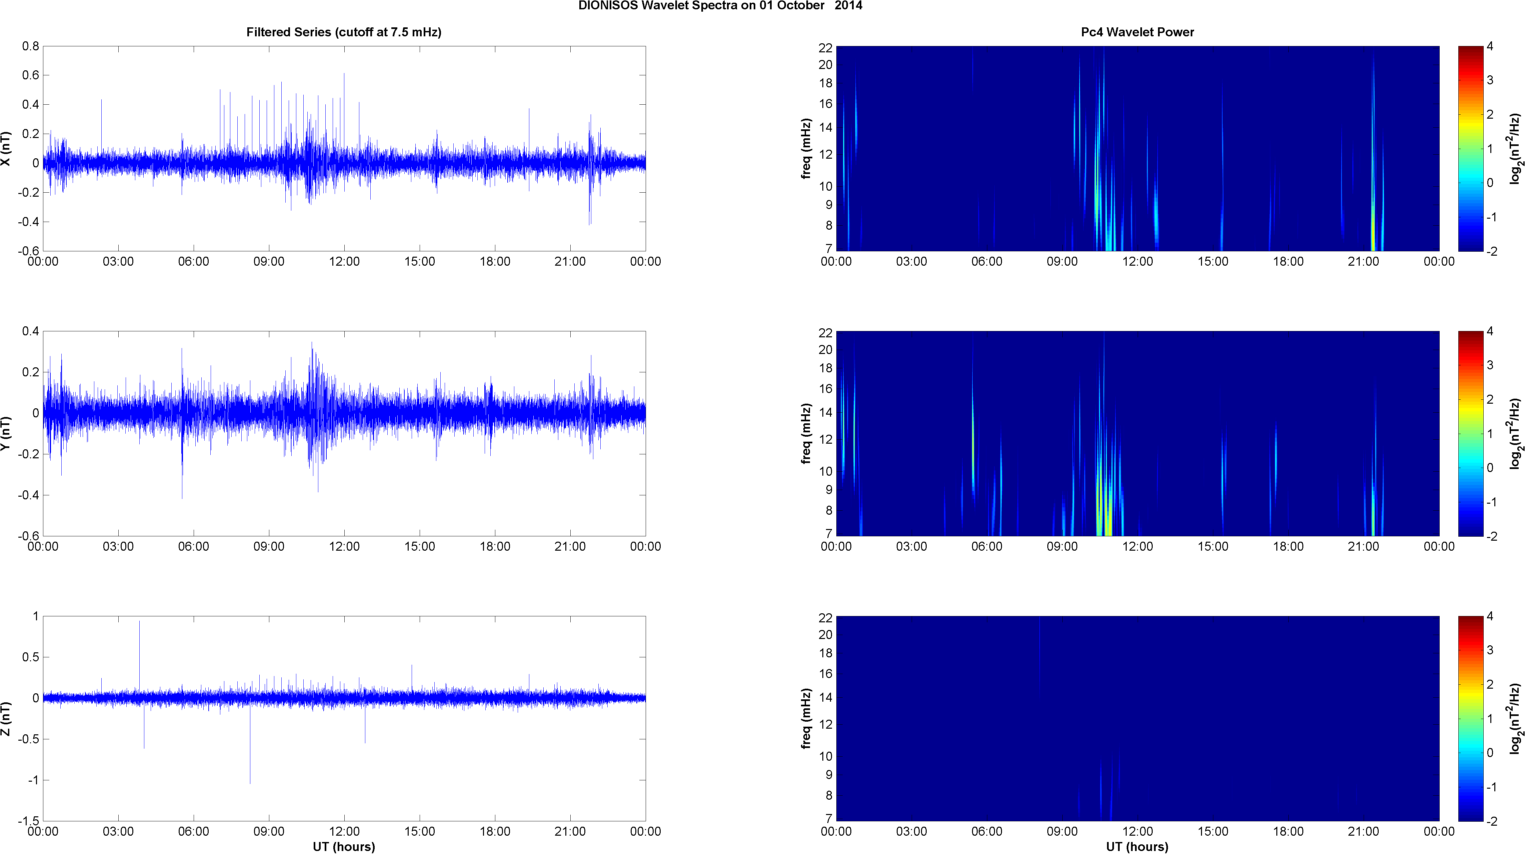1525x854 pixels.
Task: Open the Y component filtered series plot
Action: (344, 433)
